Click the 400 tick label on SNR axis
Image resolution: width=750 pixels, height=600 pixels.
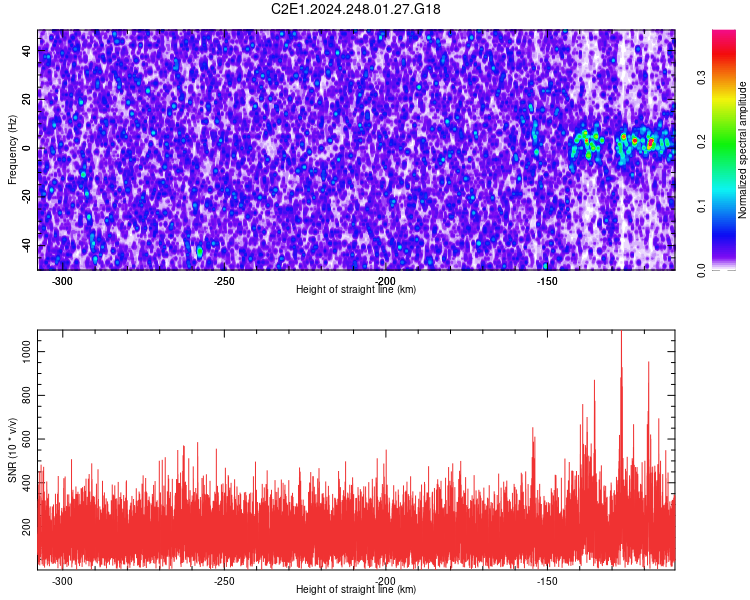coord(27,483)
